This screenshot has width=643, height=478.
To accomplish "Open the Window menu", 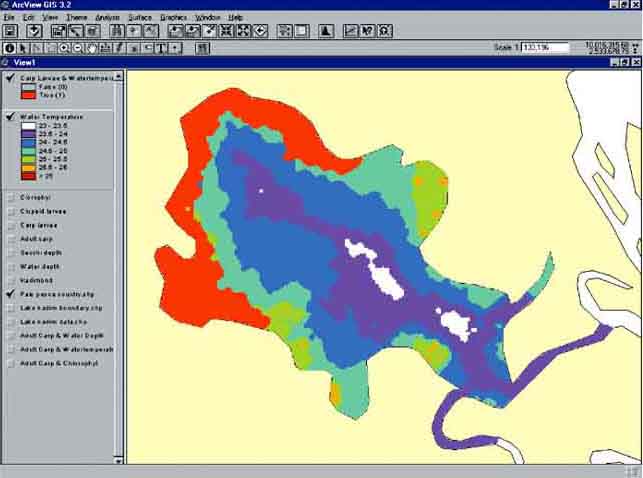I will (208, 18).
